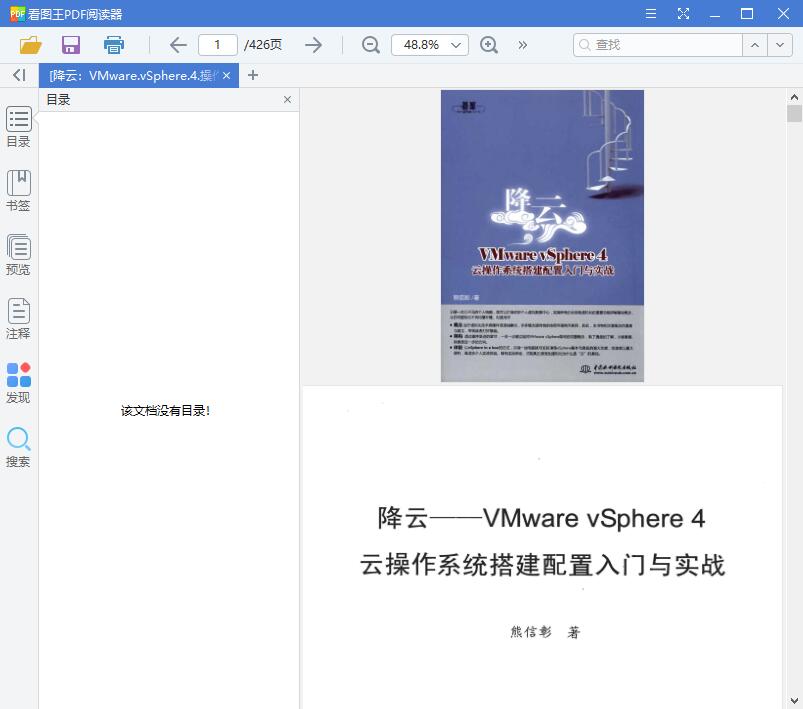Click the title text 降云——VMware vSphere 4
The image size is (803, 709).
click(x=541, y=518)
